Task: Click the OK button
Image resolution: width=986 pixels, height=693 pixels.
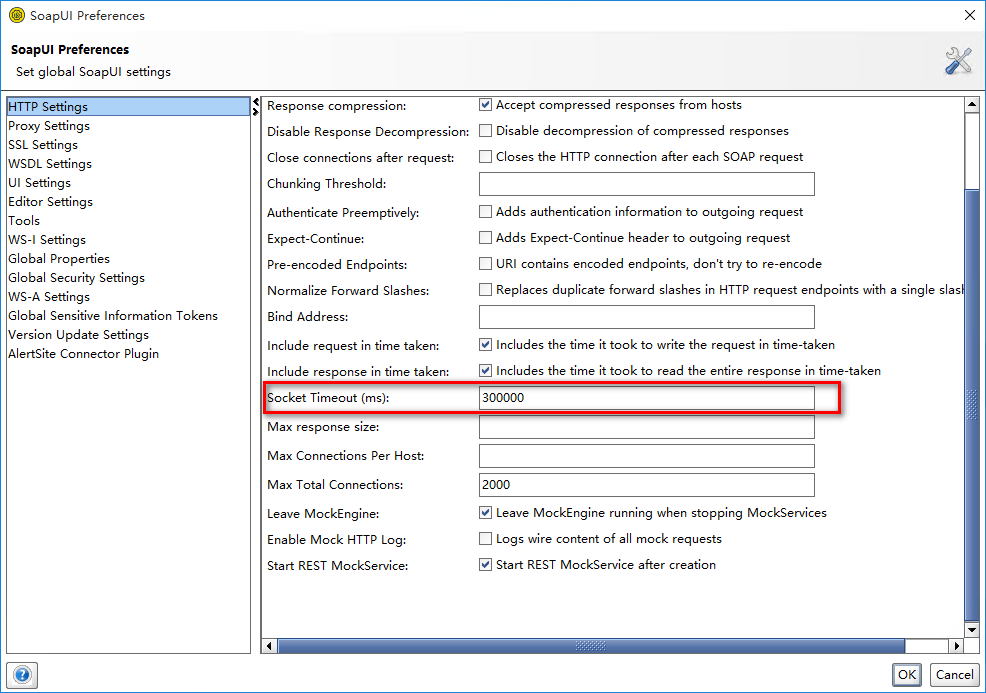Action: [907, 675]
